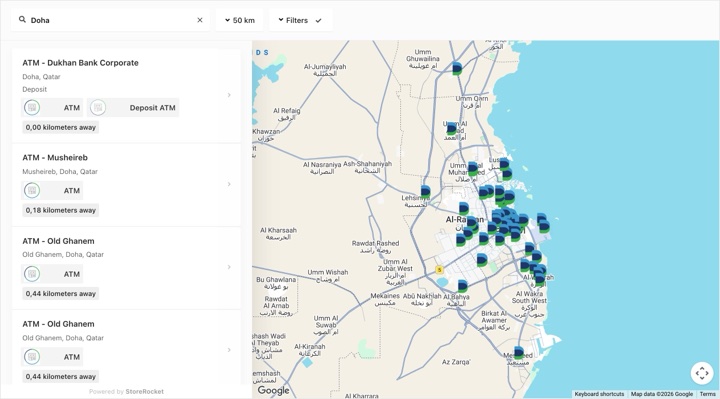
Task: Open ATM - Musheireb listing
Action: coord(126,185)
